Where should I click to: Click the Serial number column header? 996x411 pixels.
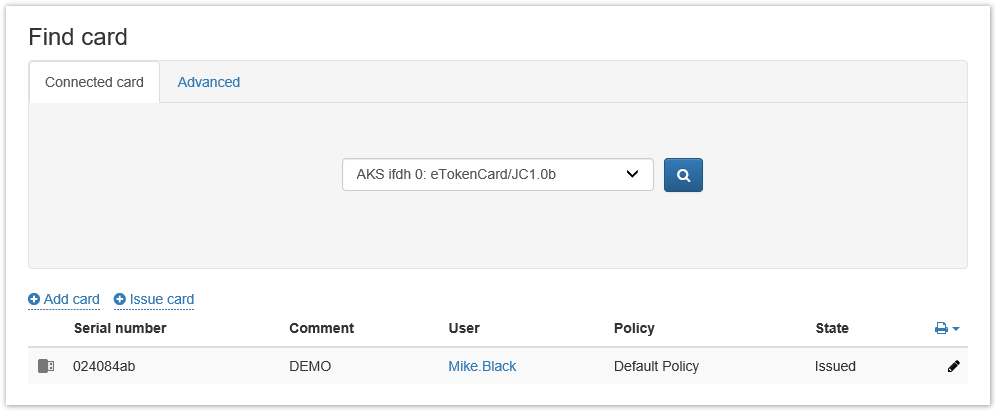click(120, 328)
